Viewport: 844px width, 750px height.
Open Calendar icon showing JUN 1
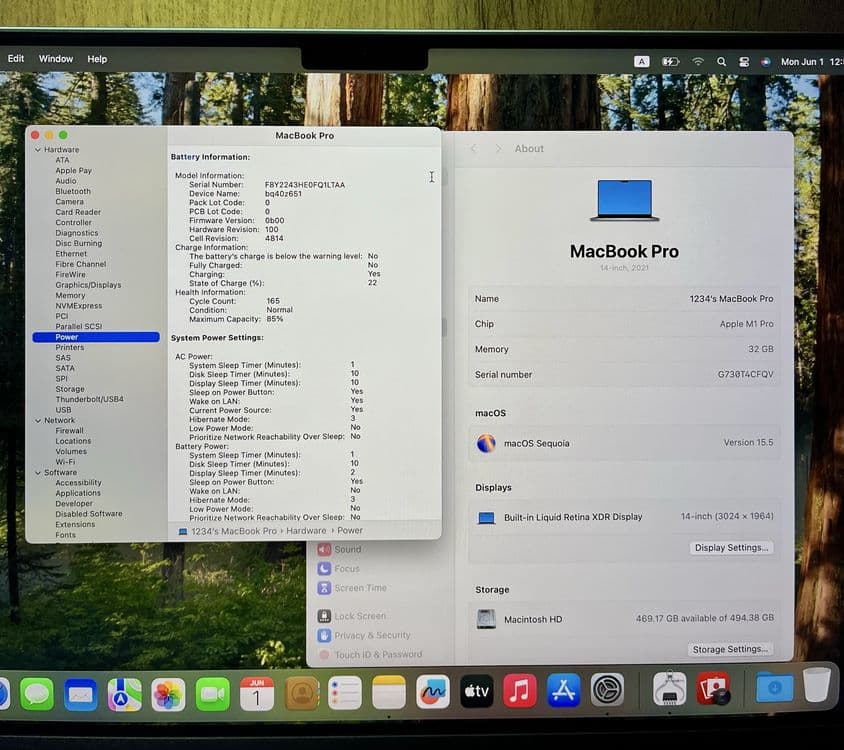coord(257,693)
